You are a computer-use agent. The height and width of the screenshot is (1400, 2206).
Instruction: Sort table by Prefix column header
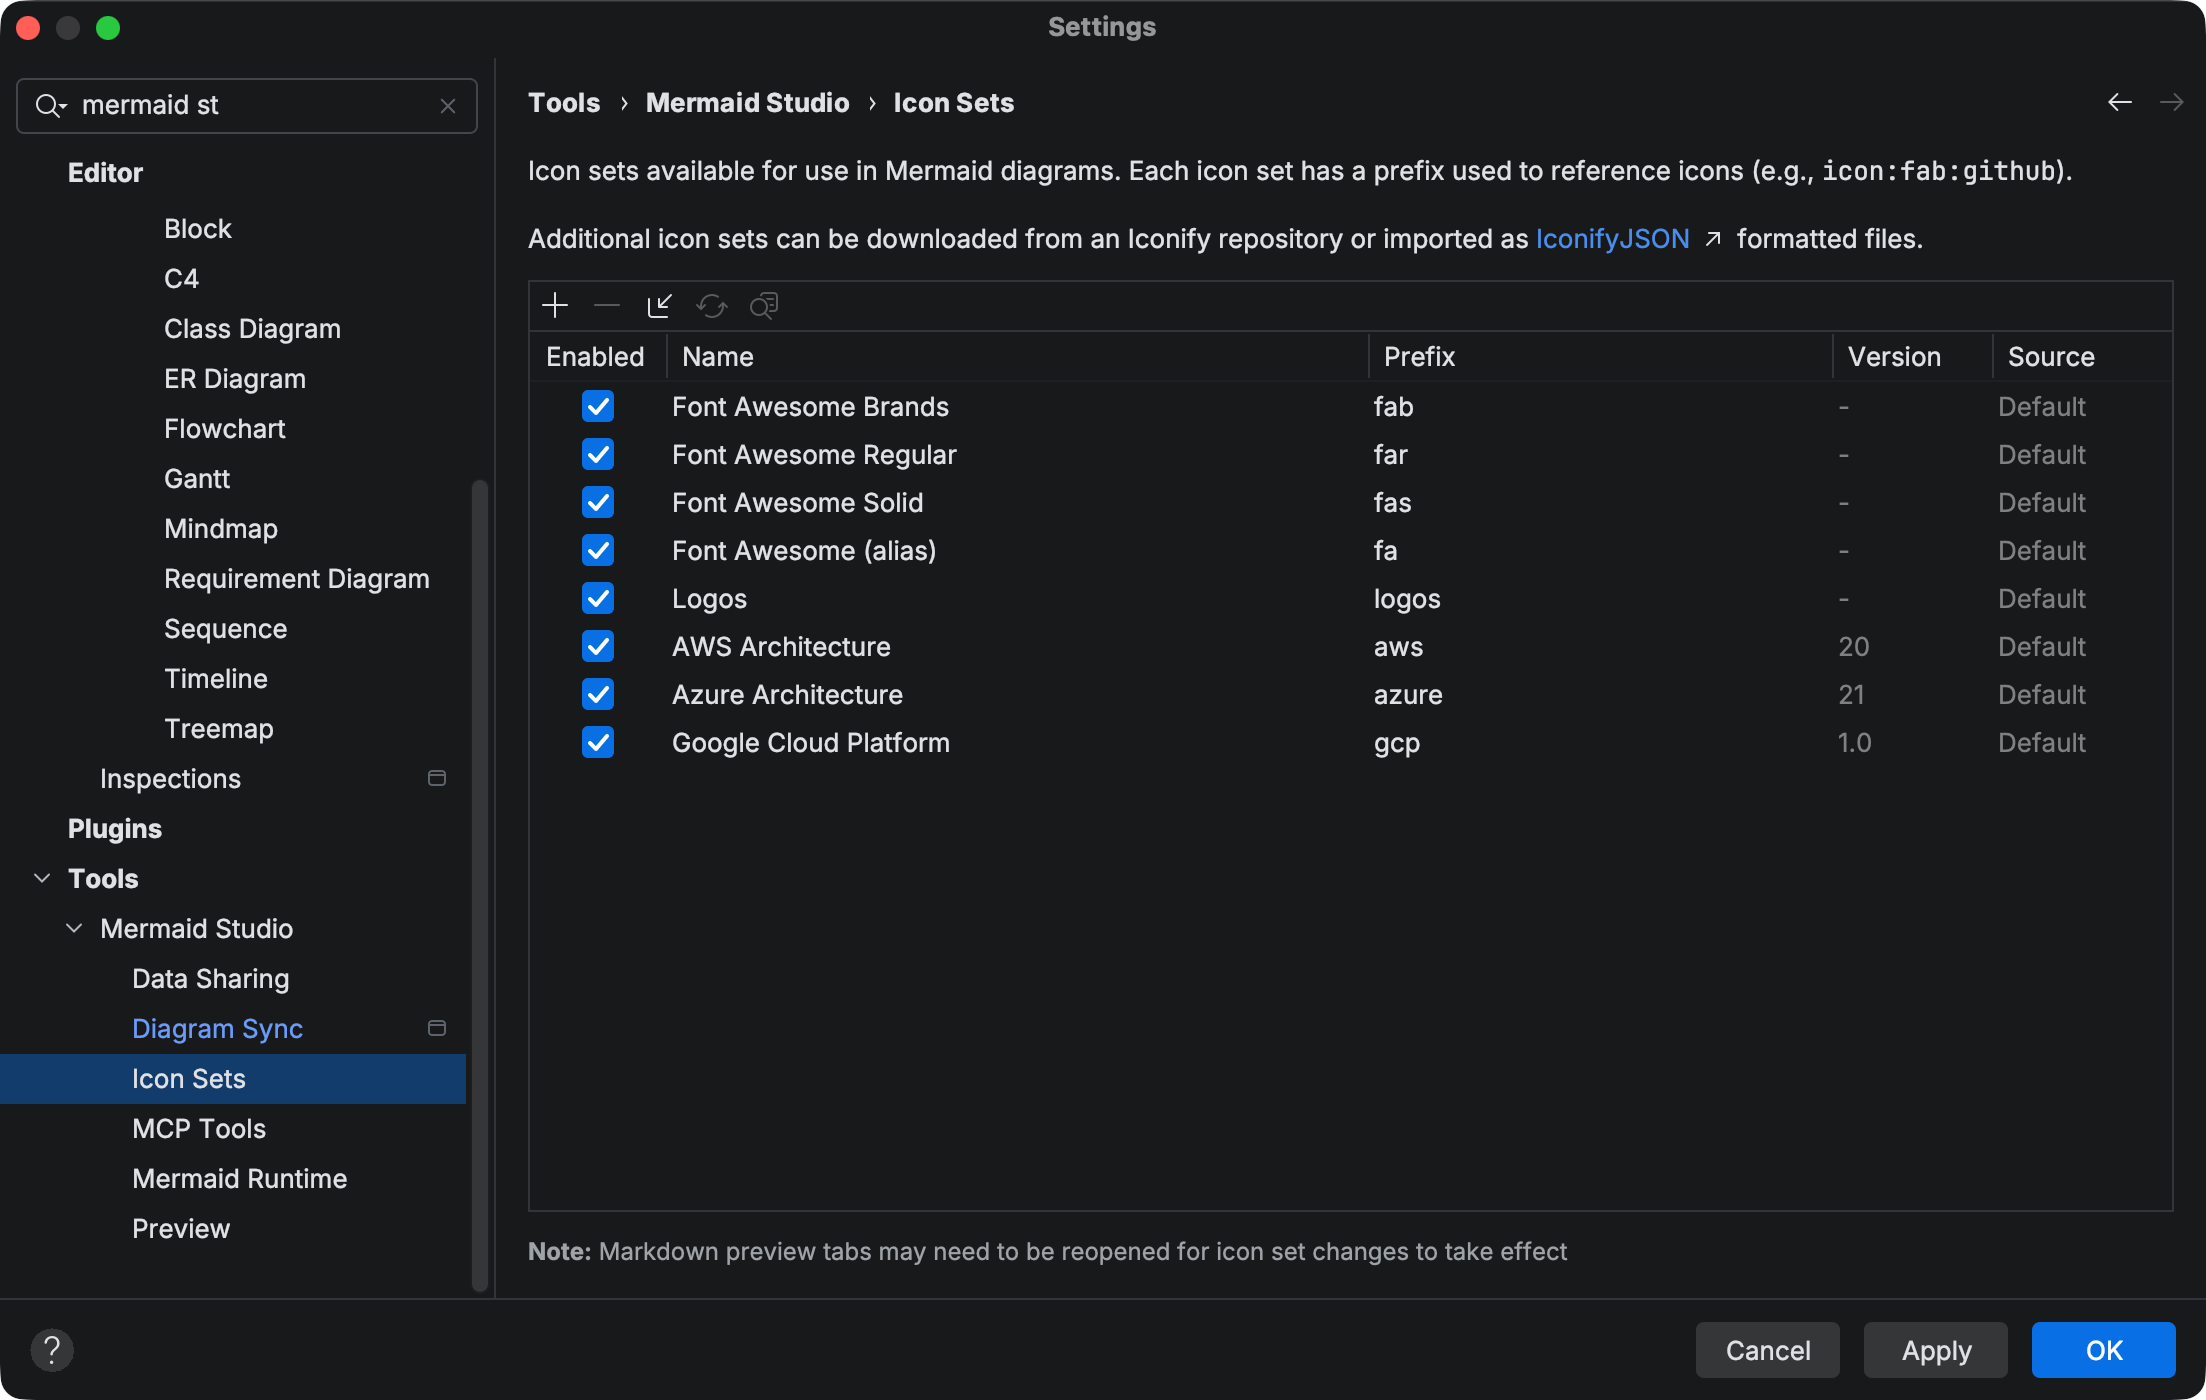click(1600, 357)
